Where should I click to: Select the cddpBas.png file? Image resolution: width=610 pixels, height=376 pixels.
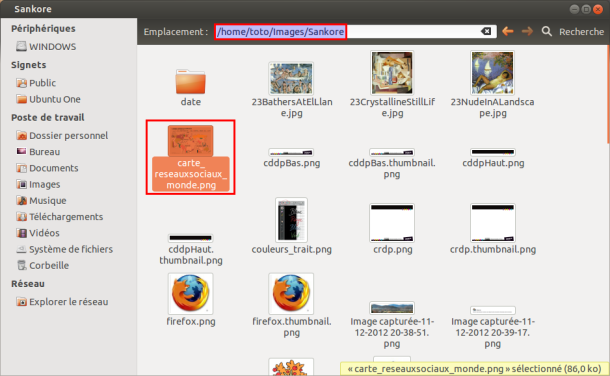point(292,158)
